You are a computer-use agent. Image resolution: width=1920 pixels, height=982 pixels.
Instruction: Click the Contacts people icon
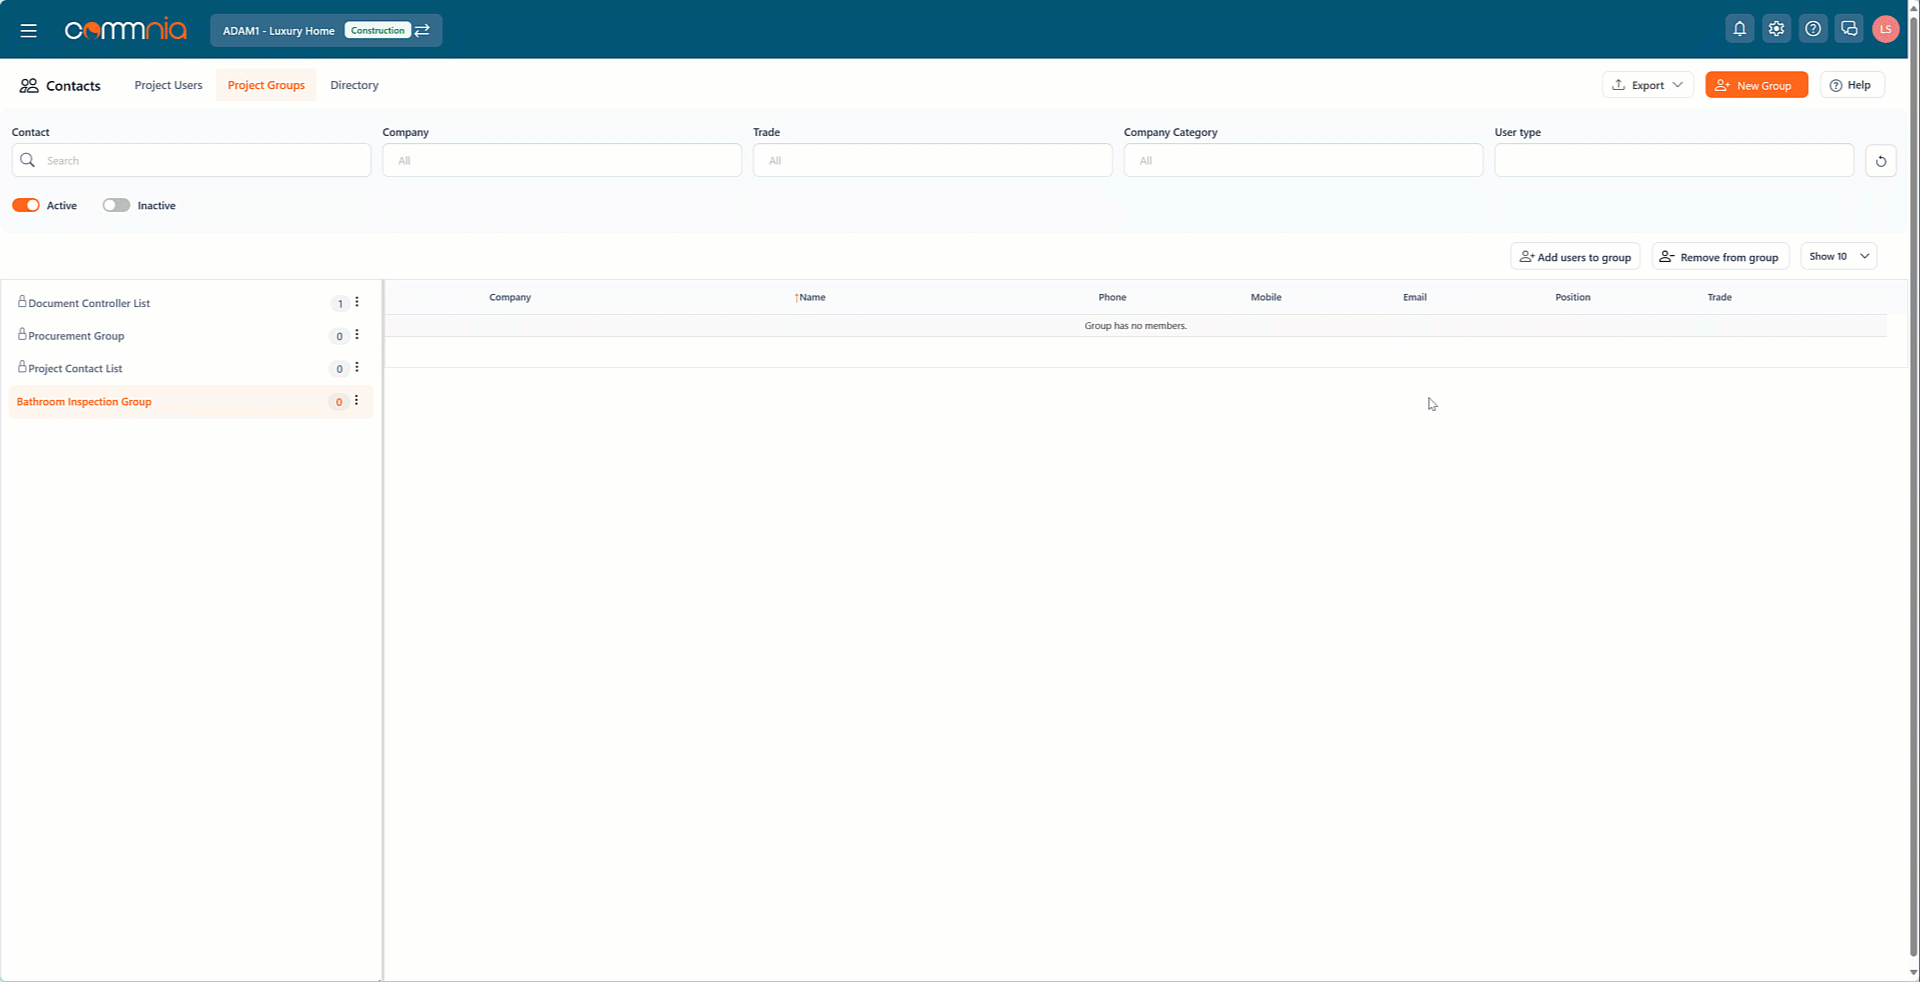(29, 86)
